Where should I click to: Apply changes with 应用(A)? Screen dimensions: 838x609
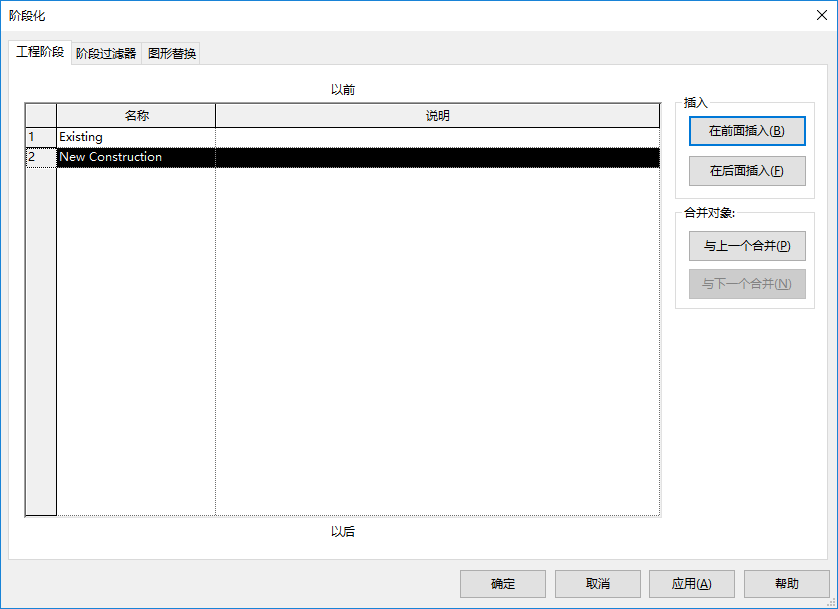coord(691,584)
